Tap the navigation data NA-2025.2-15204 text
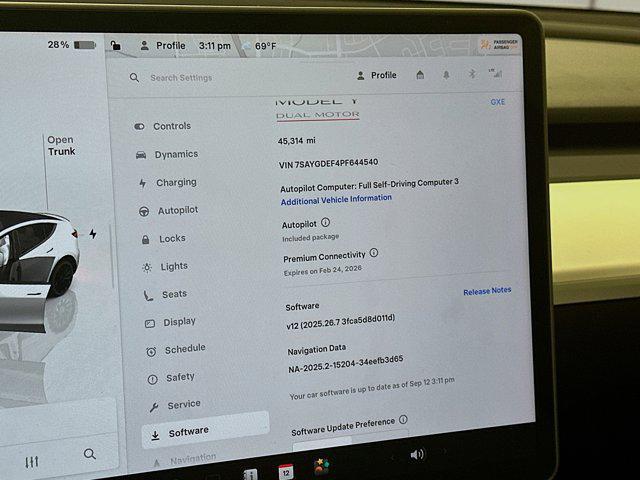 click(346, 364)
